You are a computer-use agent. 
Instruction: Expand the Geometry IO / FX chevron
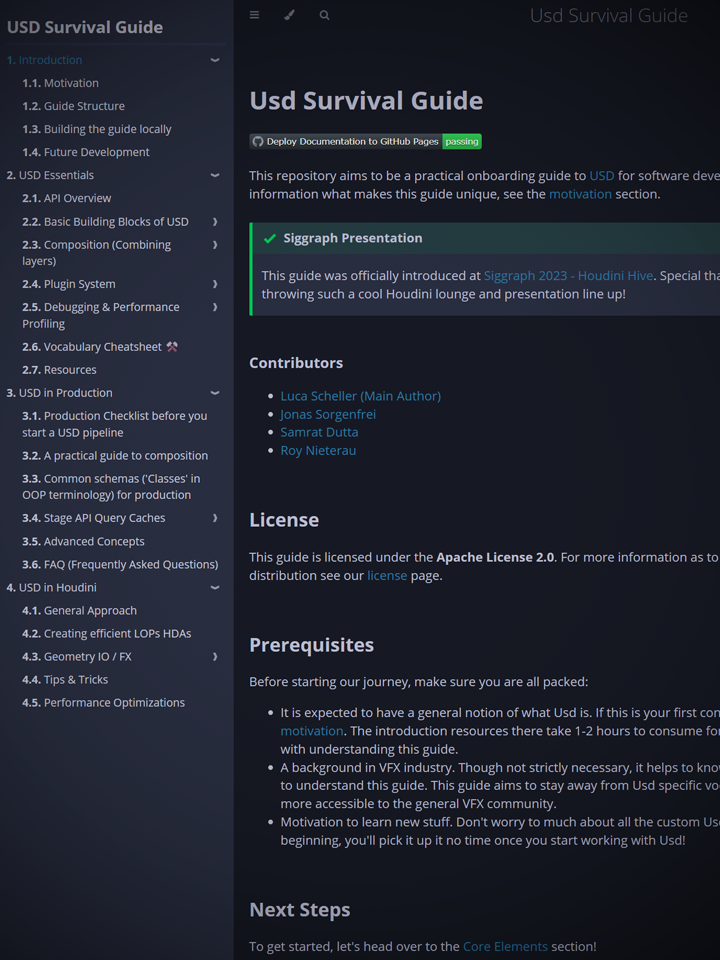tap(215, 657)
